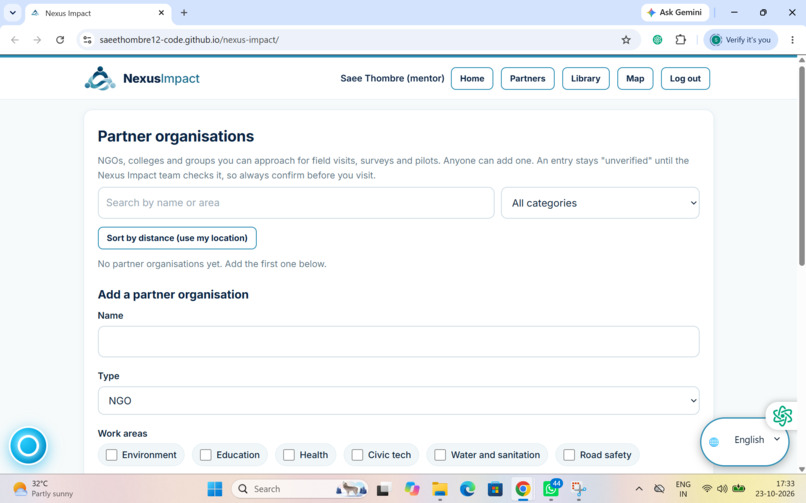This screenshot has width=806, height=503.
Task: Open the Partners page
Action: coord(527,79)
